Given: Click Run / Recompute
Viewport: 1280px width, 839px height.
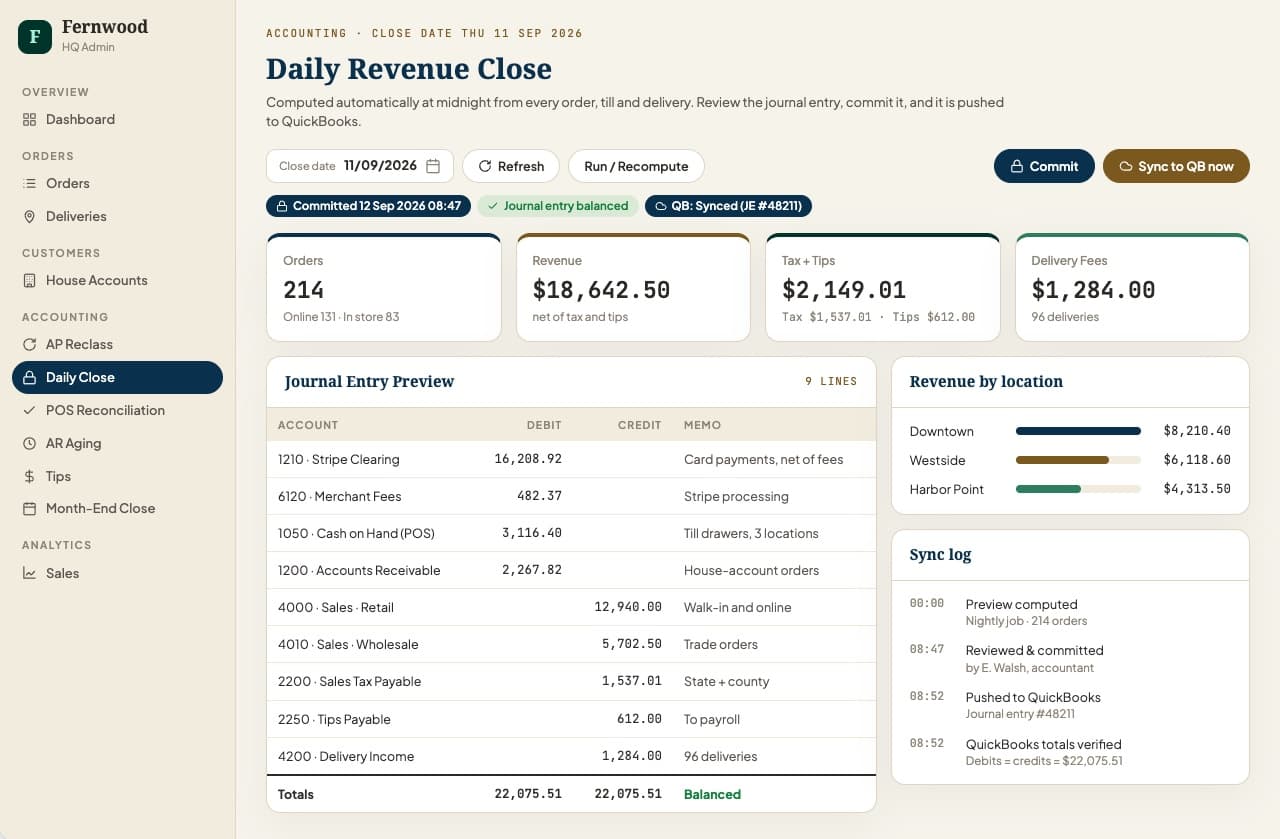Looking at the screenshot, I should pyautogui.click(x=636, y=166).
